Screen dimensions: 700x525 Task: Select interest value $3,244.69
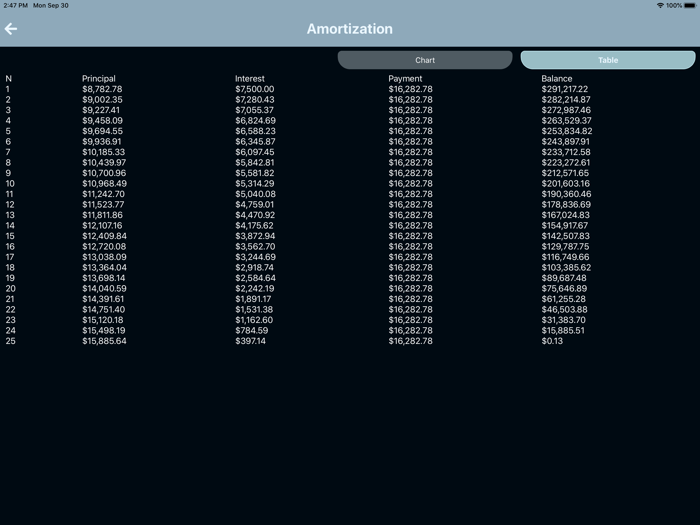tap(255, 257)
